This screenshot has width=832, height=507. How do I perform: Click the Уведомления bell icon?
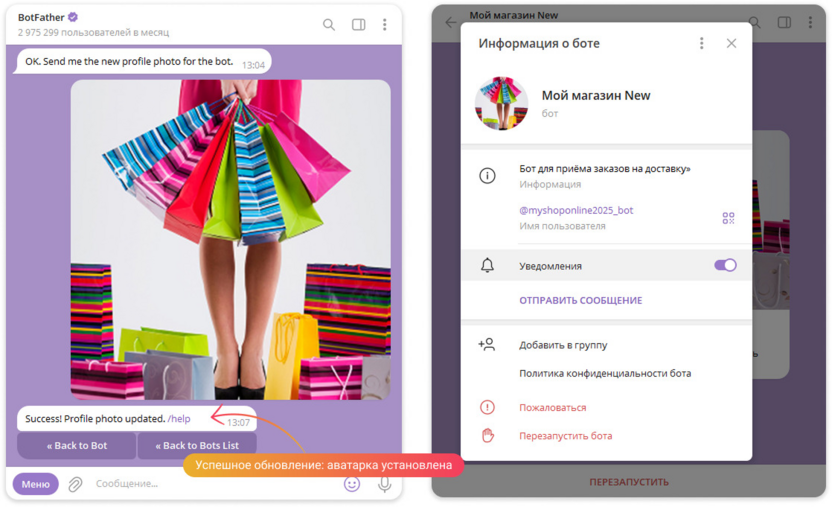point(487,265)
